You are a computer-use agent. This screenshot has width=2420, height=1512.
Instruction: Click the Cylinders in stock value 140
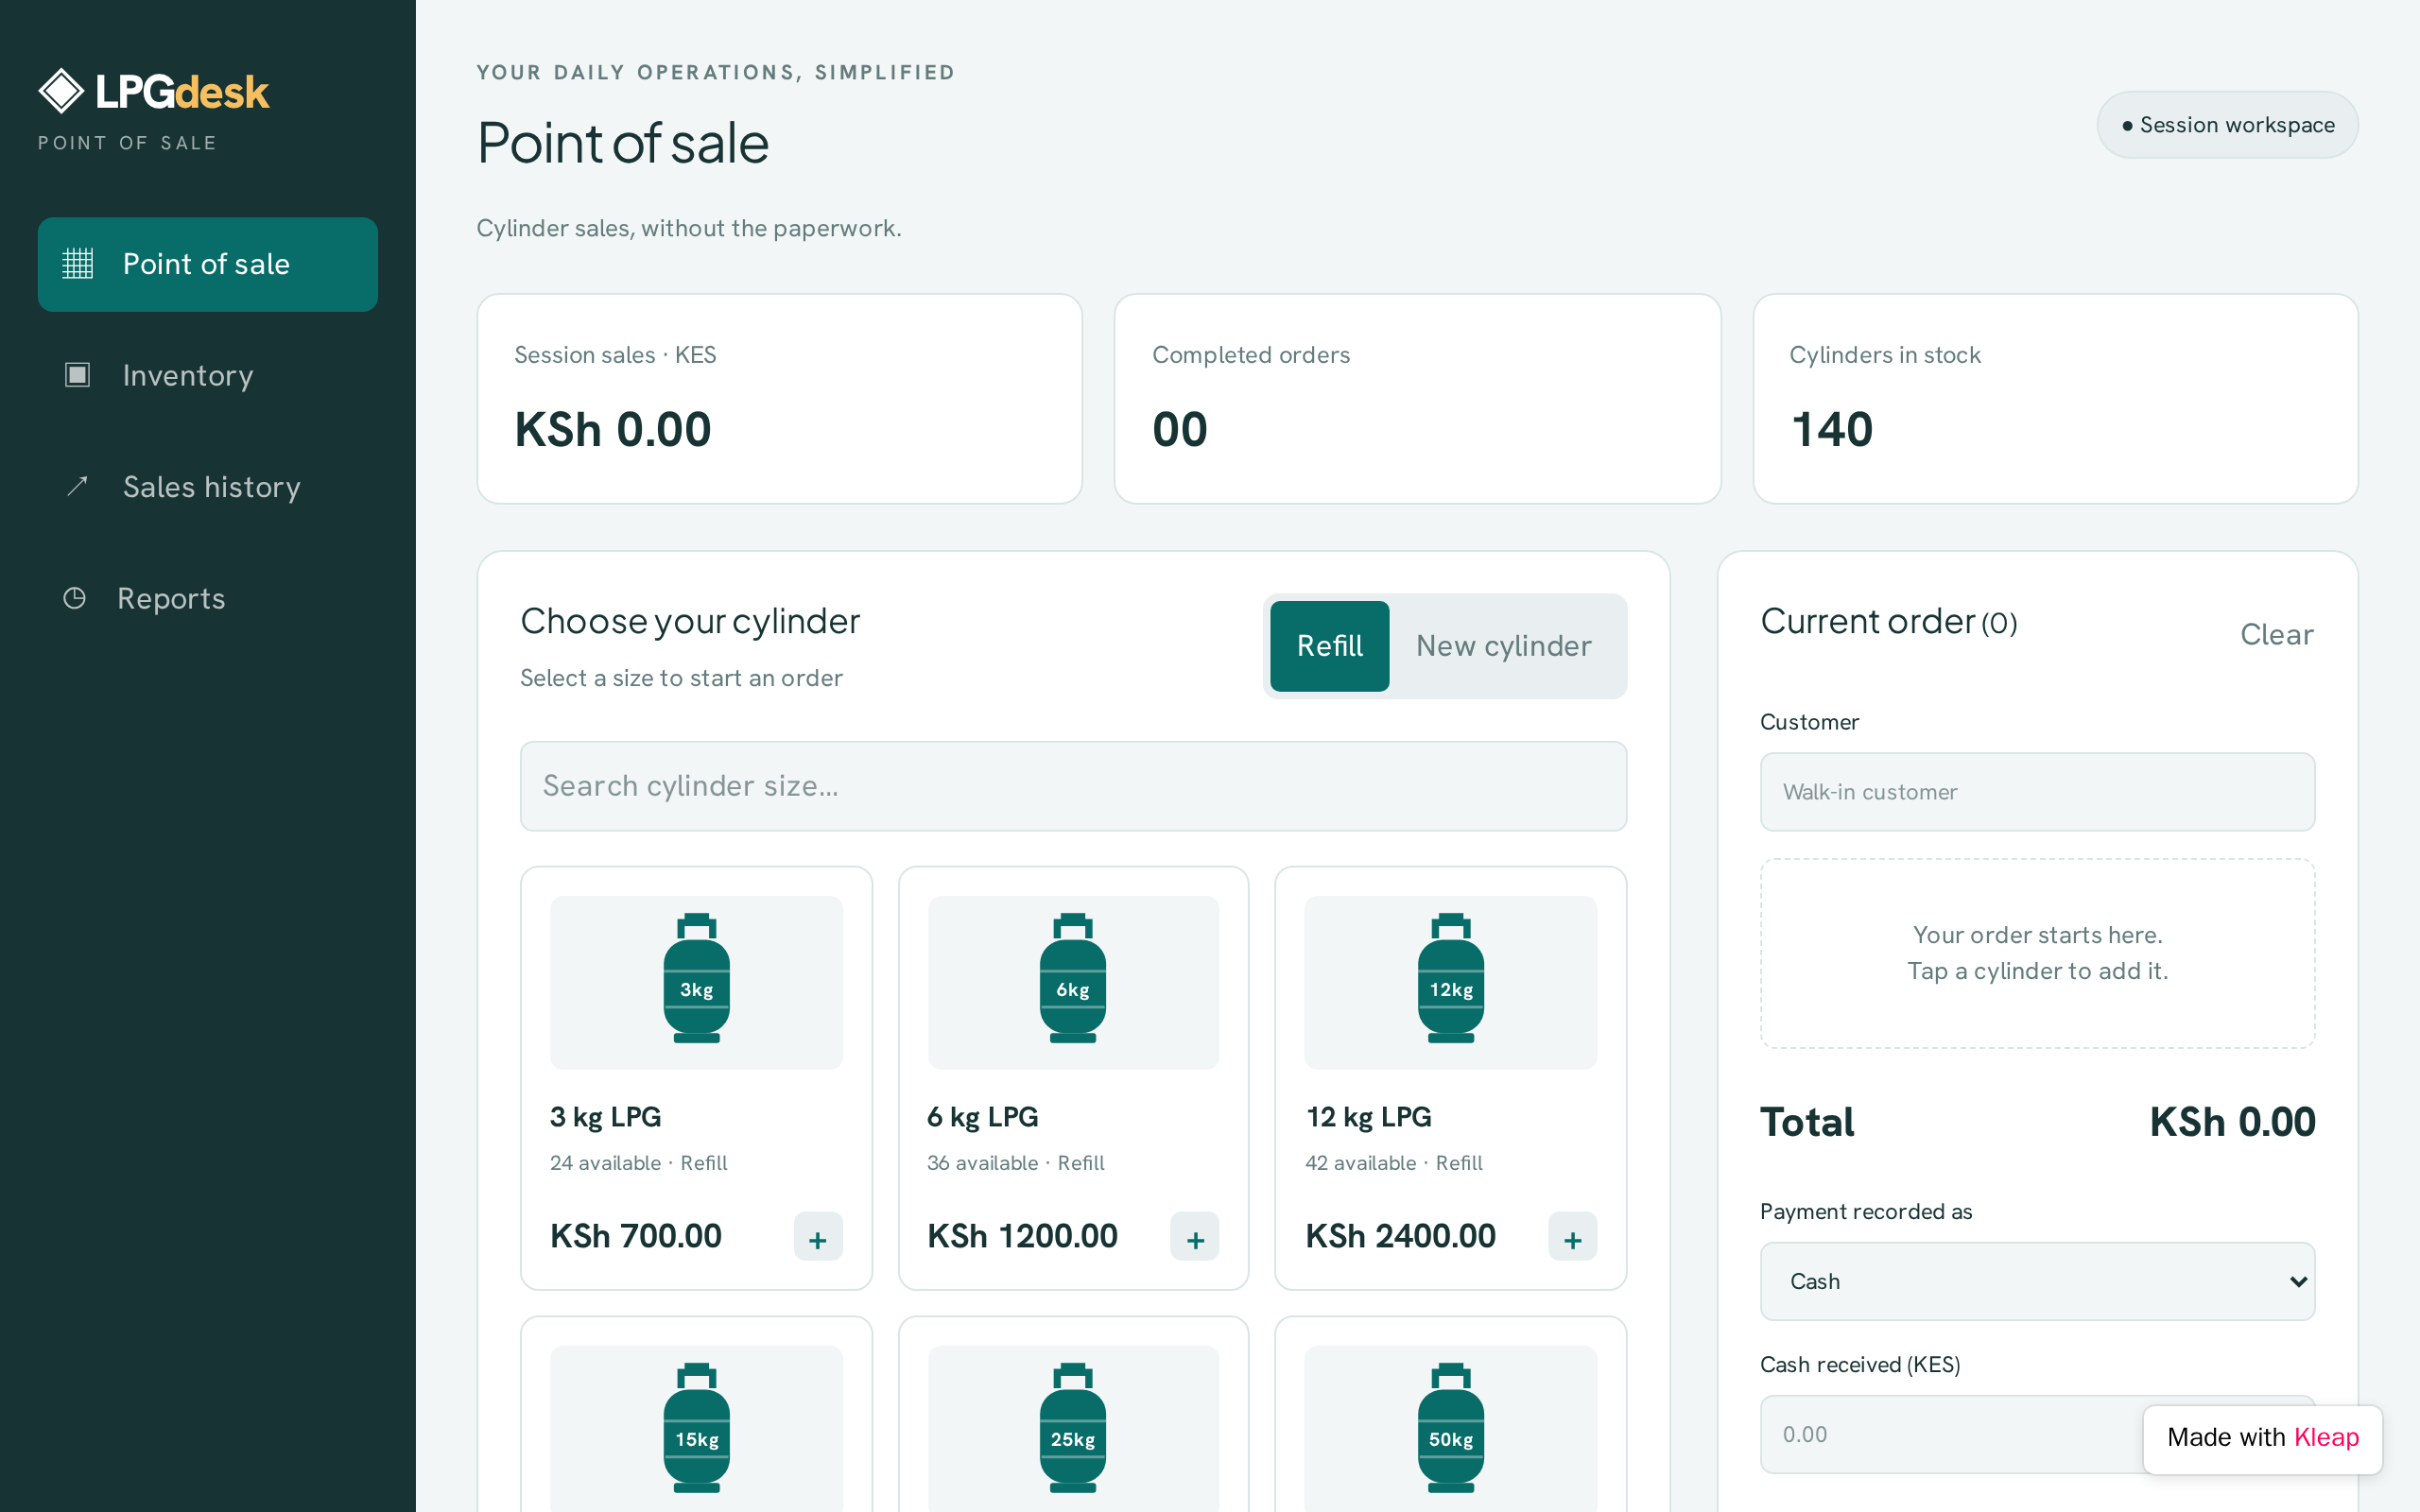click(x=1831, y=430)
